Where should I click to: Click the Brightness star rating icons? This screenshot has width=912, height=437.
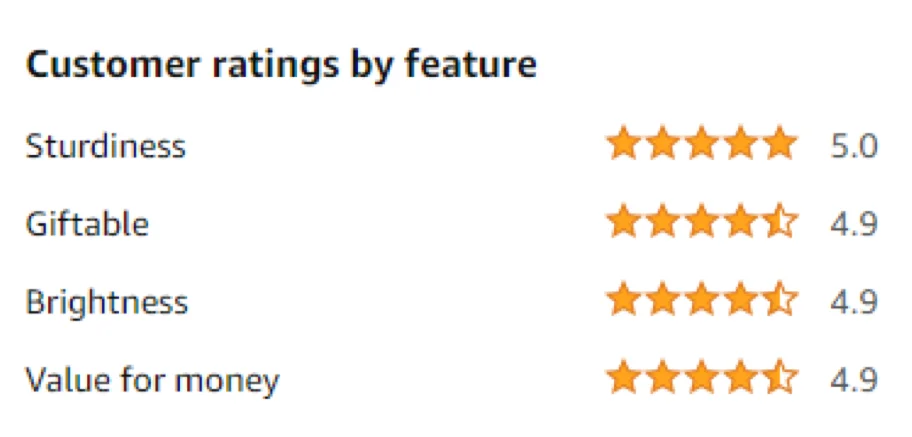point(702,300)
